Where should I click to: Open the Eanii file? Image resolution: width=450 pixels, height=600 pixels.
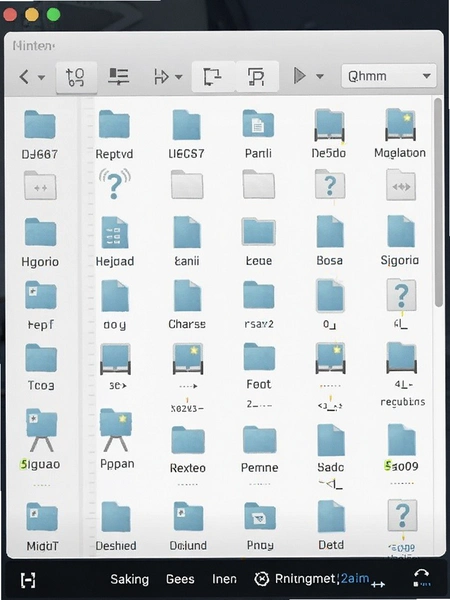[187, 232]
